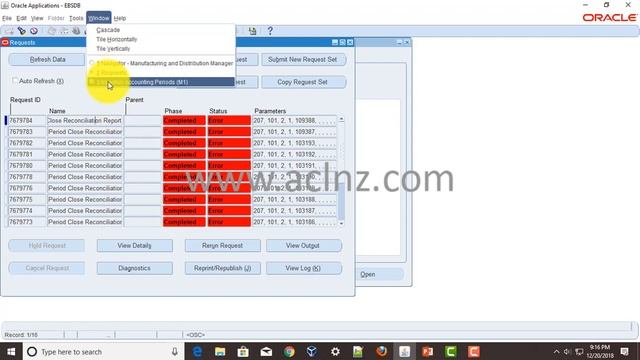Open VirtualBox from the taskbar
This screenshot has width=640, height=360.
(x=312, y=351)
